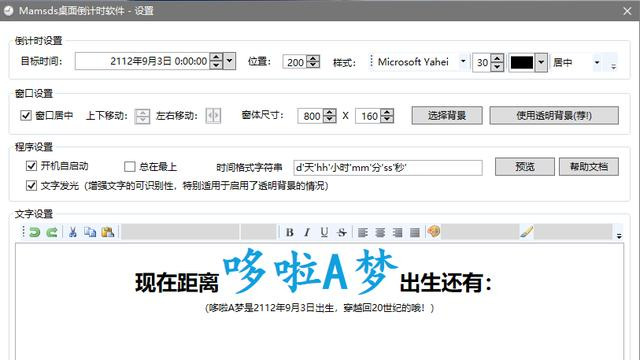Undo the last text edit
640x360 pixels.
point(35,232)
